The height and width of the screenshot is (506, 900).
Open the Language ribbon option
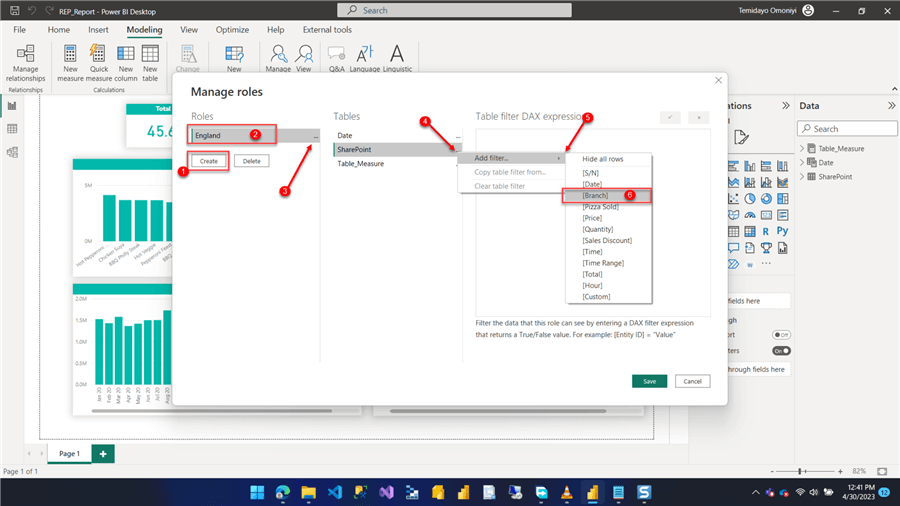[364, 59]
